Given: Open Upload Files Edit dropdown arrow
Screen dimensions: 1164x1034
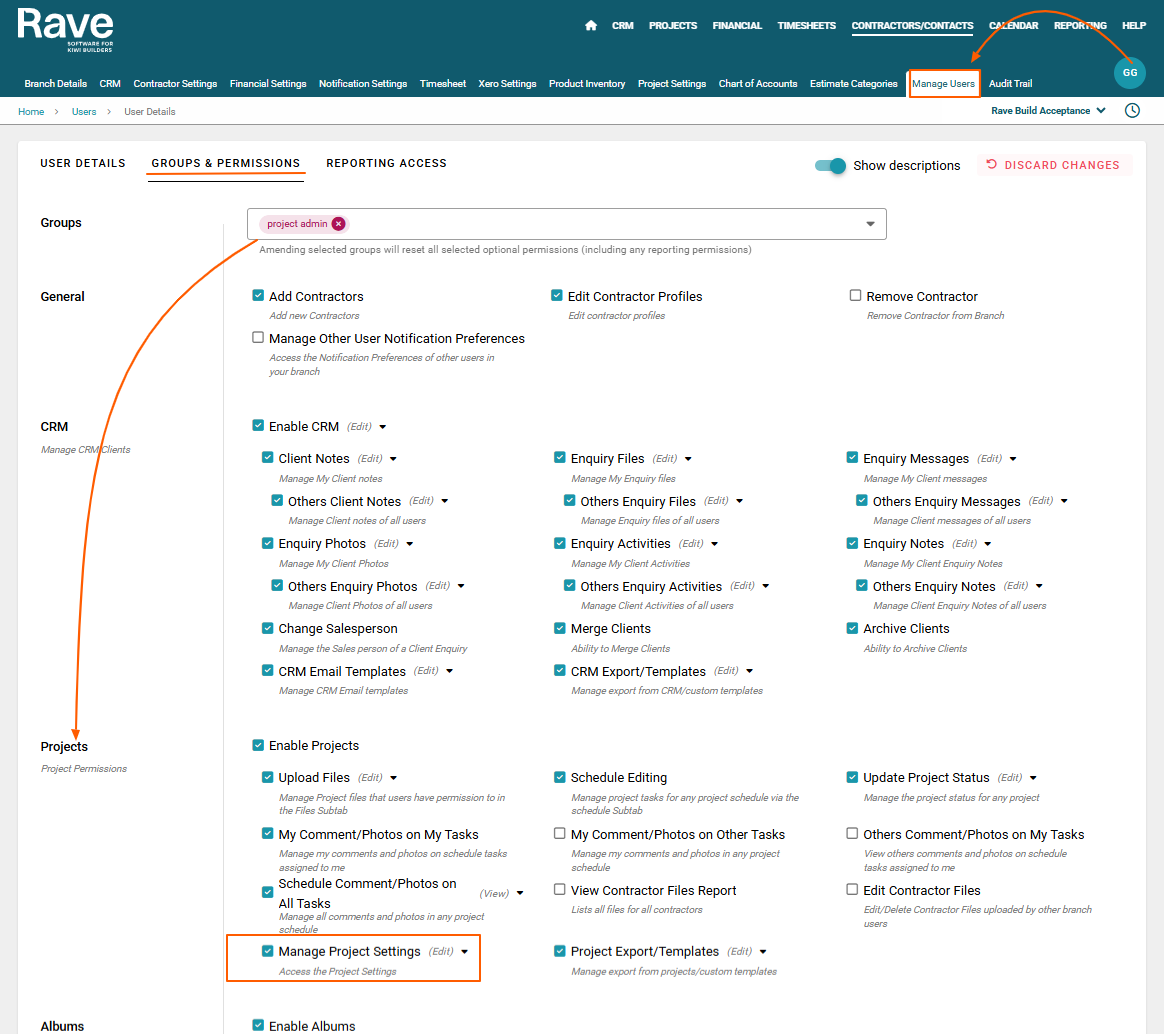Looking at the screenshot, I should 393,778.
